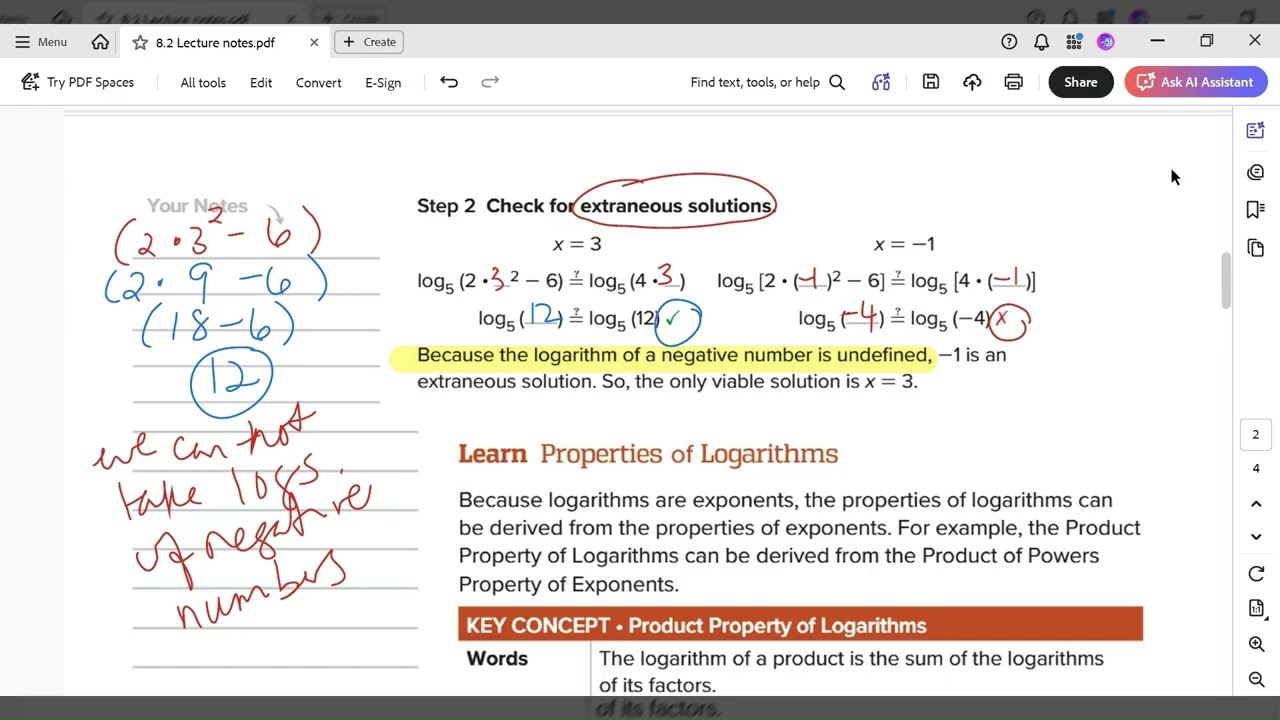1280x720 pixels.
Task: Rotate the page view clockwise
Action: 1256,574
